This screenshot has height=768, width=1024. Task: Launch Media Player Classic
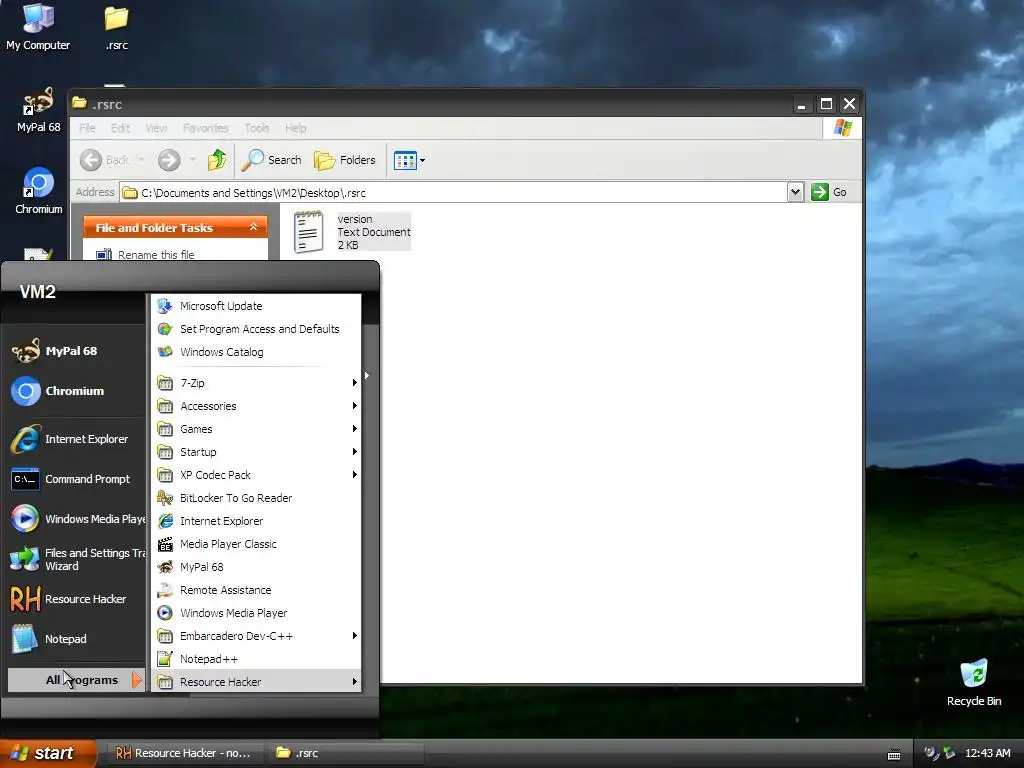click(256, 543)
